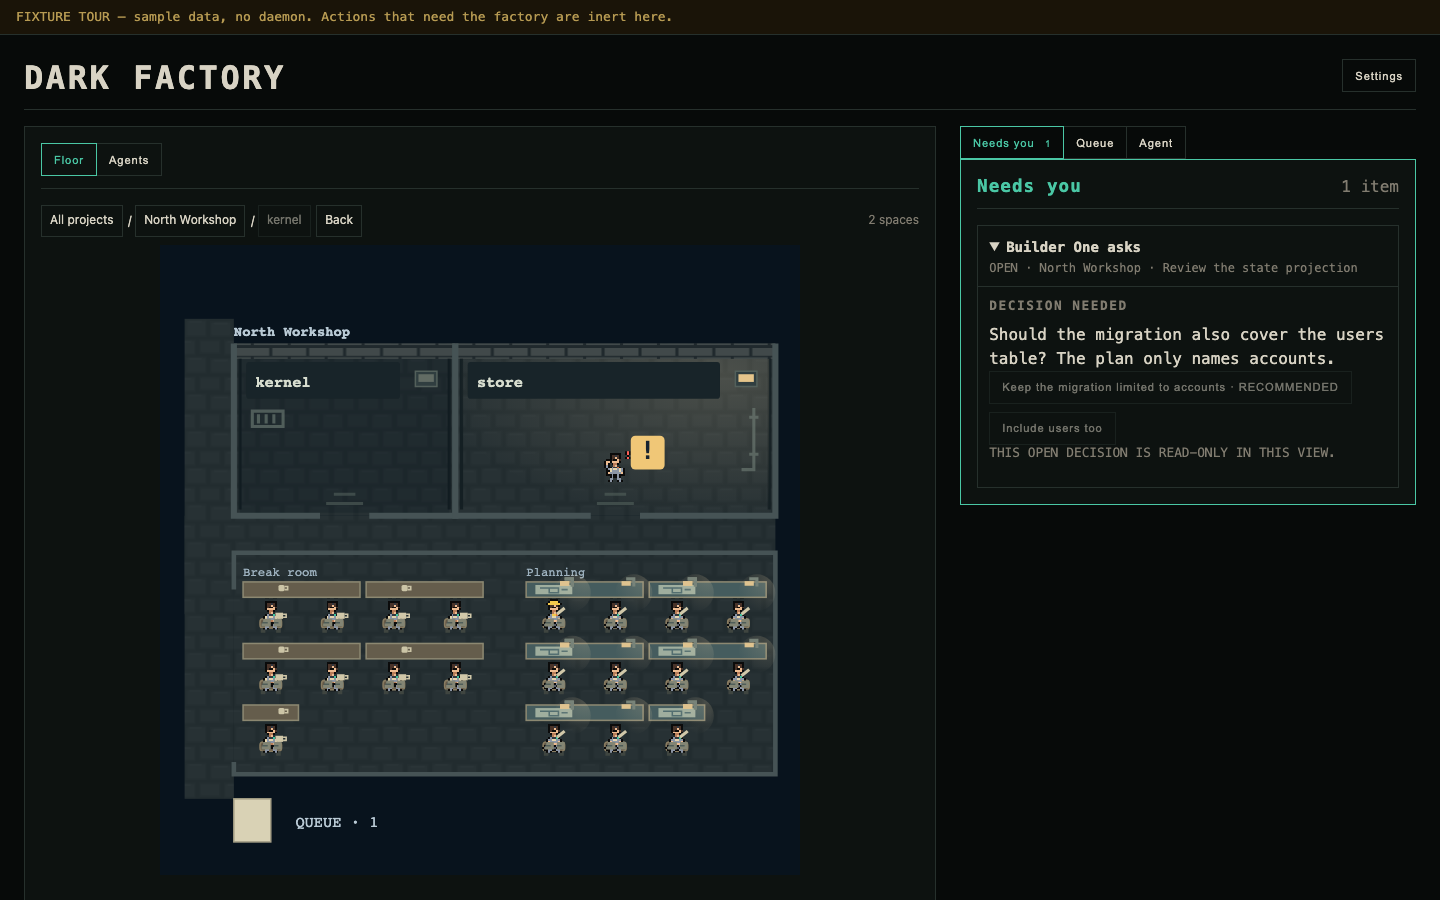The height and width of the screenshot is (900, 1440).
Task: Click the short table in Break room's last row
Action: coord(270,712)
